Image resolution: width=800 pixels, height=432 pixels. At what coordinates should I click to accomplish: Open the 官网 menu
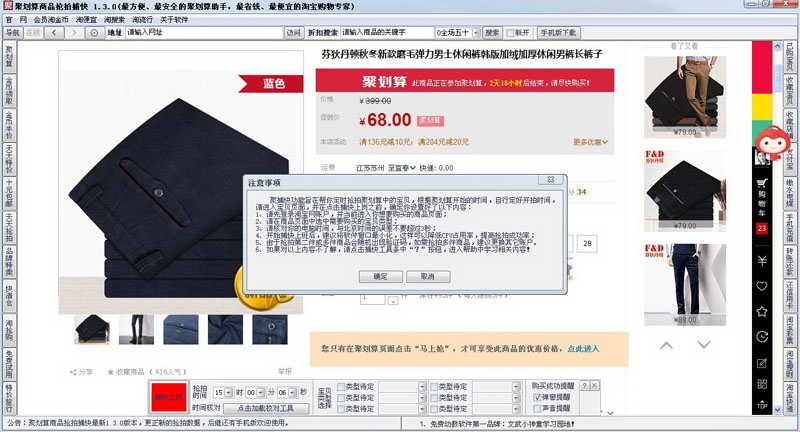(x=16, y=19)
